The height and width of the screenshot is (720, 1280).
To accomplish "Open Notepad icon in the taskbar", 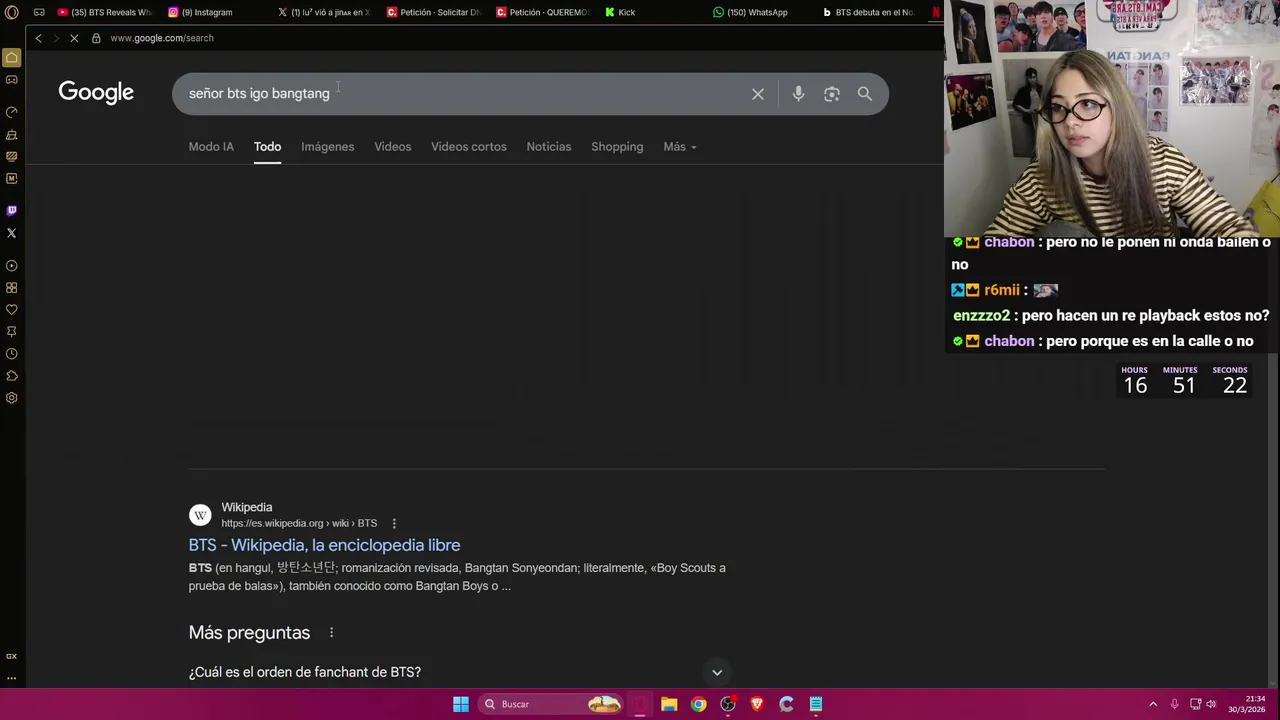I will tap(816, 704).
